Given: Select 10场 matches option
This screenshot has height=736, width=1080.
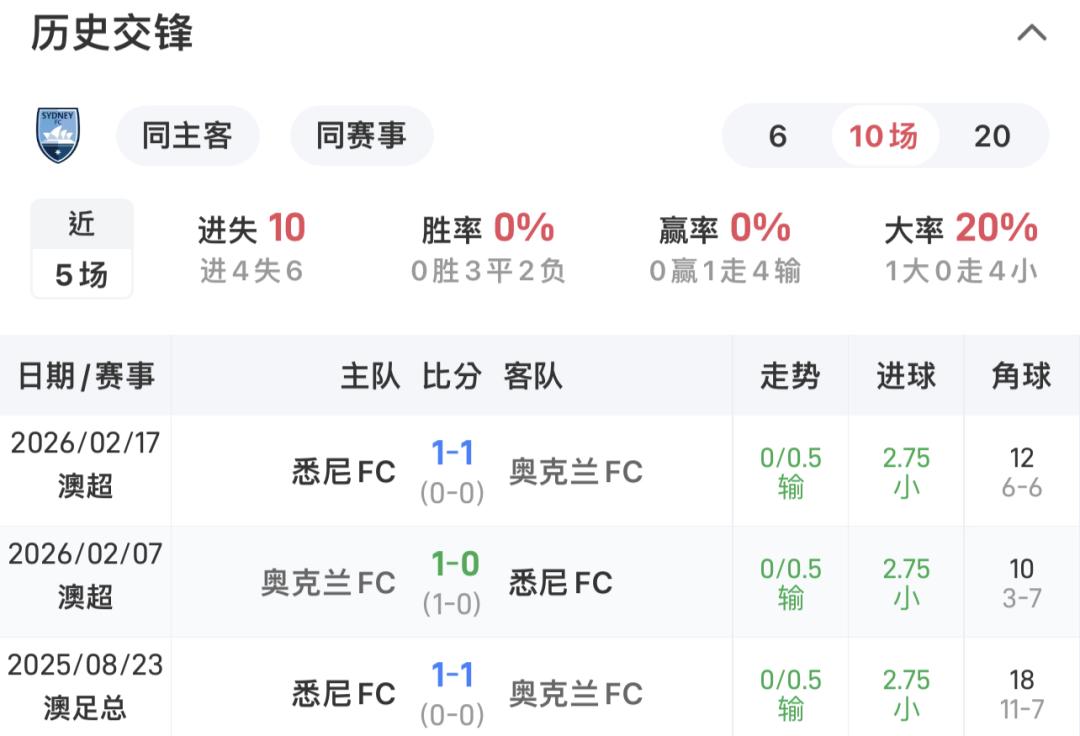Looking at the screenshot, I should [884, 136].
